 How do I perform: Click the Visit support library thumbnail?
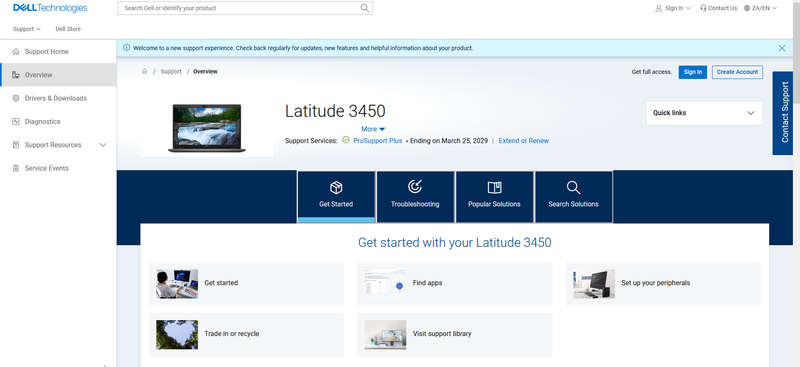coord(385,334)
